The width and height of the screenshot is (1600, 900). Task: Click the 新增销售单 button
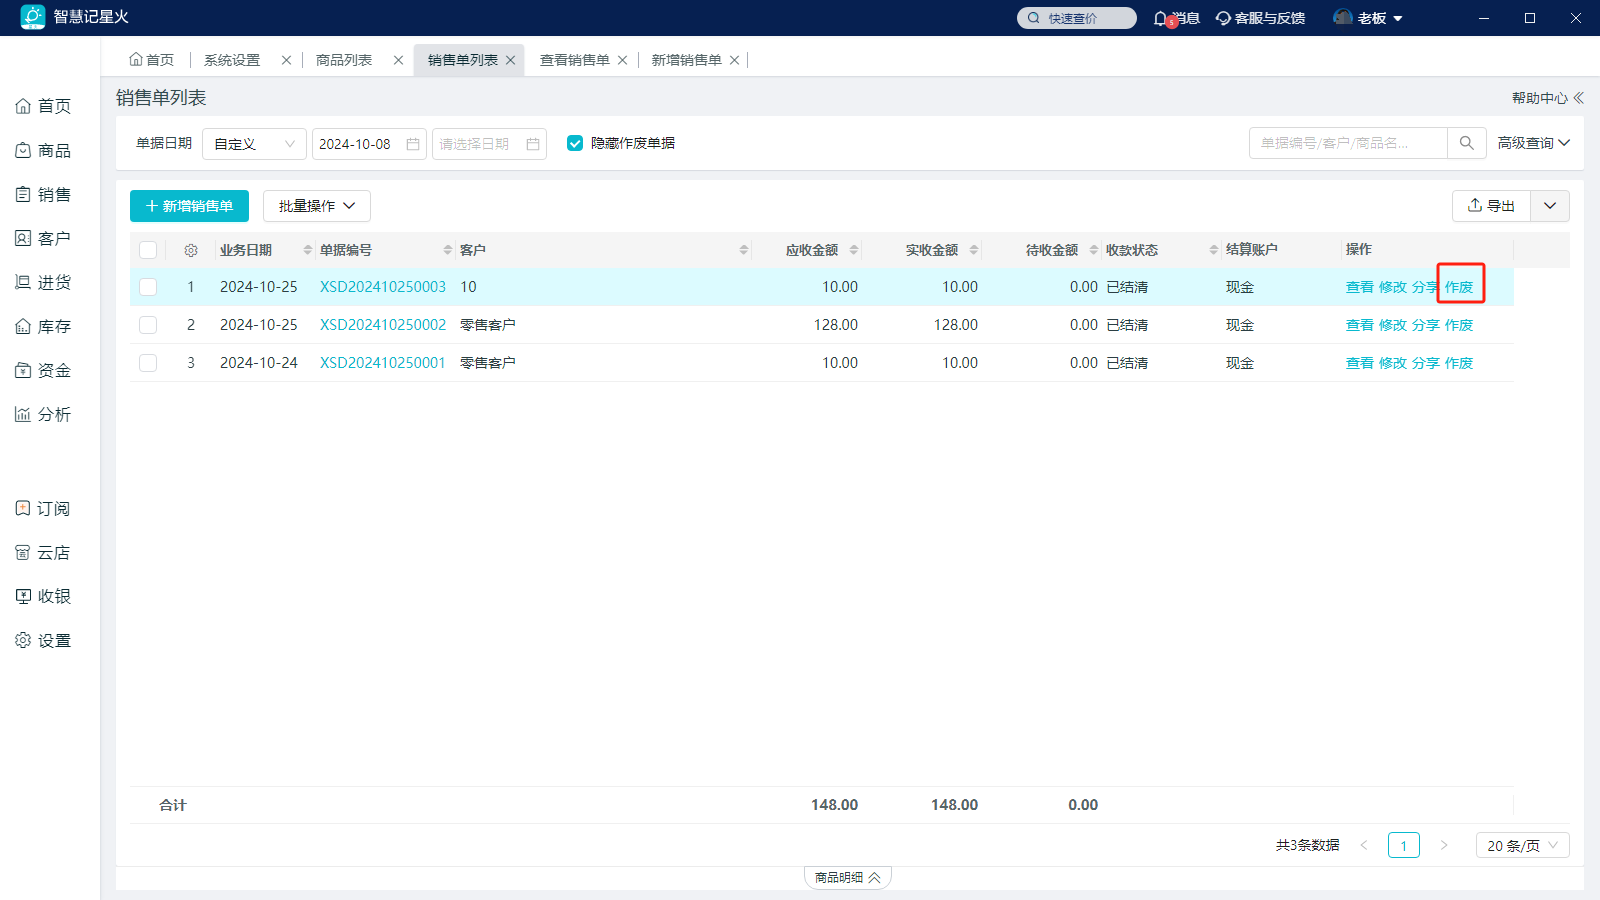coord(189,206)
